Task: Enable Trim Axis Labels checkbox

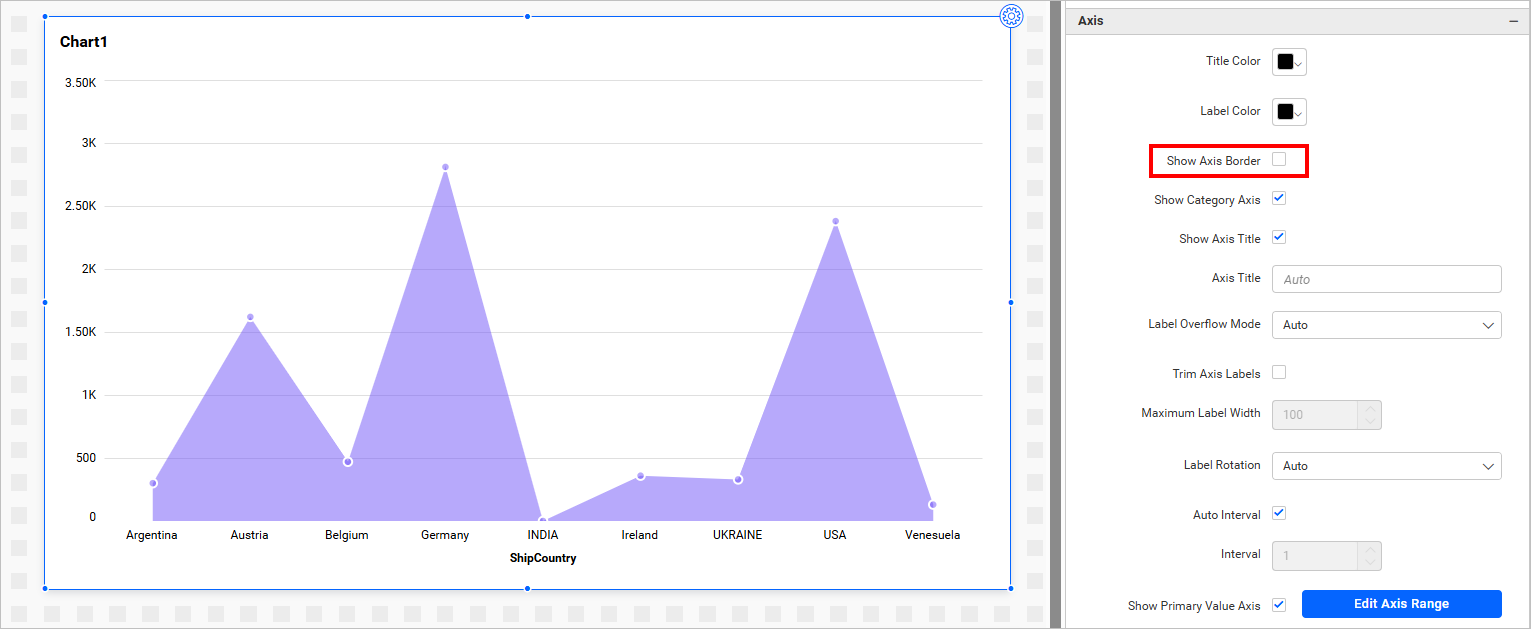Action: [1279, 373]
